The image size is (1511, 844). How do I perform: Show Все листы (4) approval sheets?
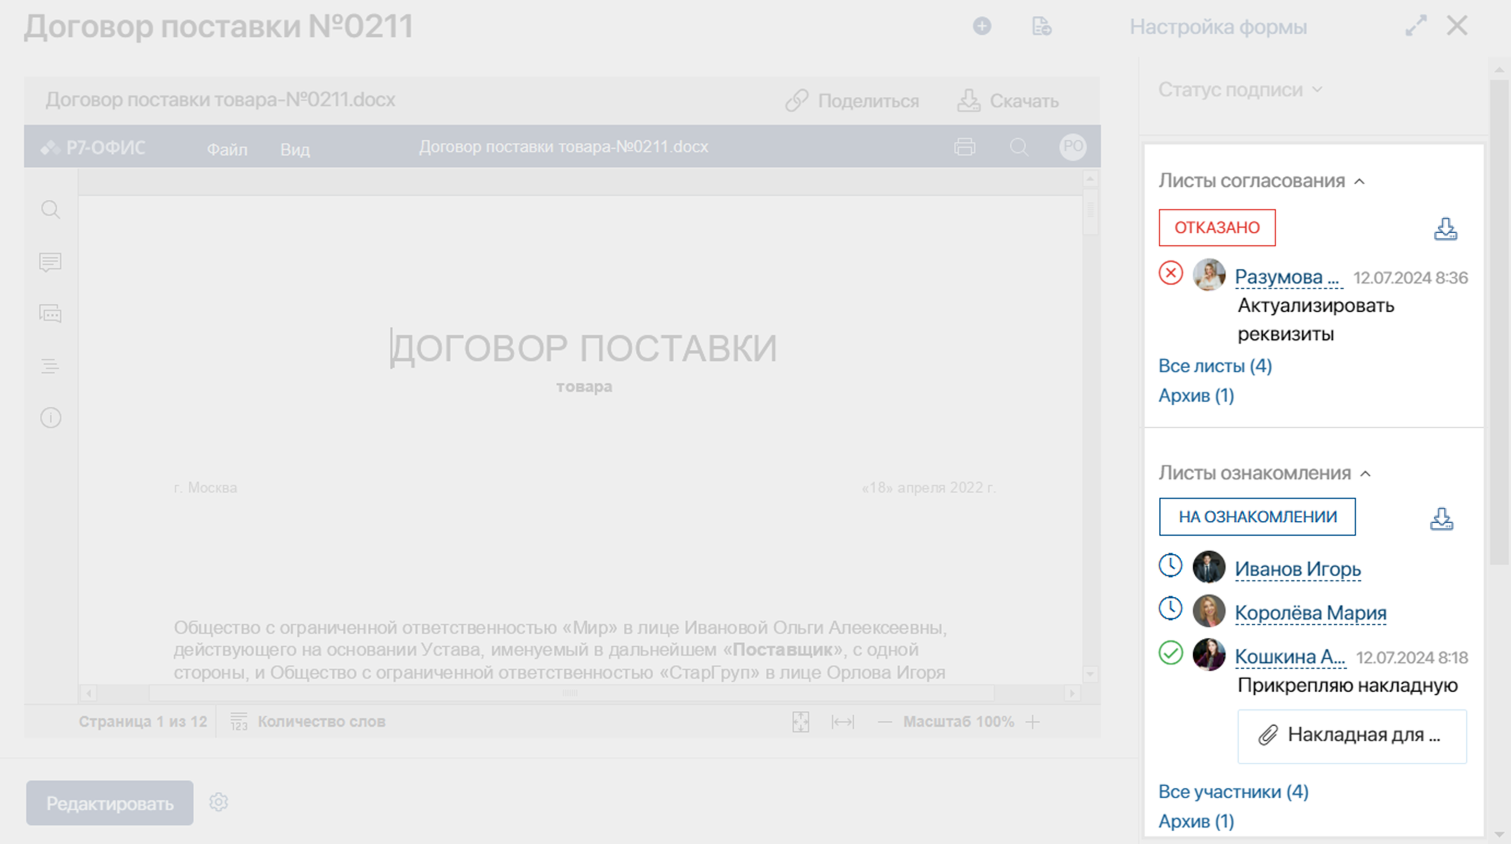coord(1215,366)
